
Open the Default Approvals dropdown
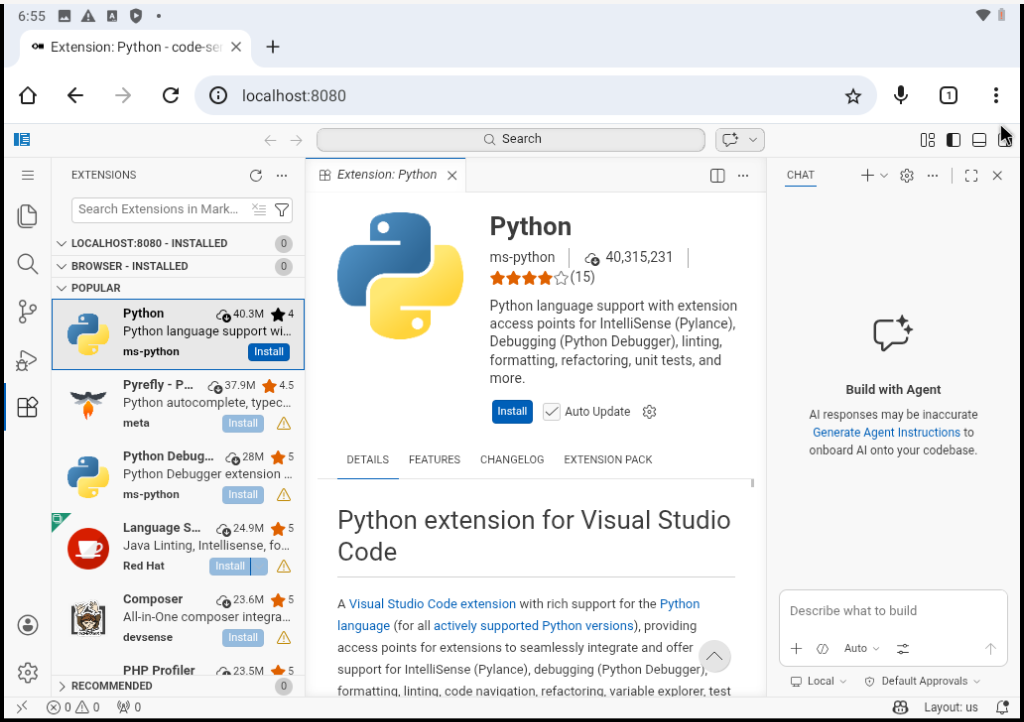coord(922,681)
